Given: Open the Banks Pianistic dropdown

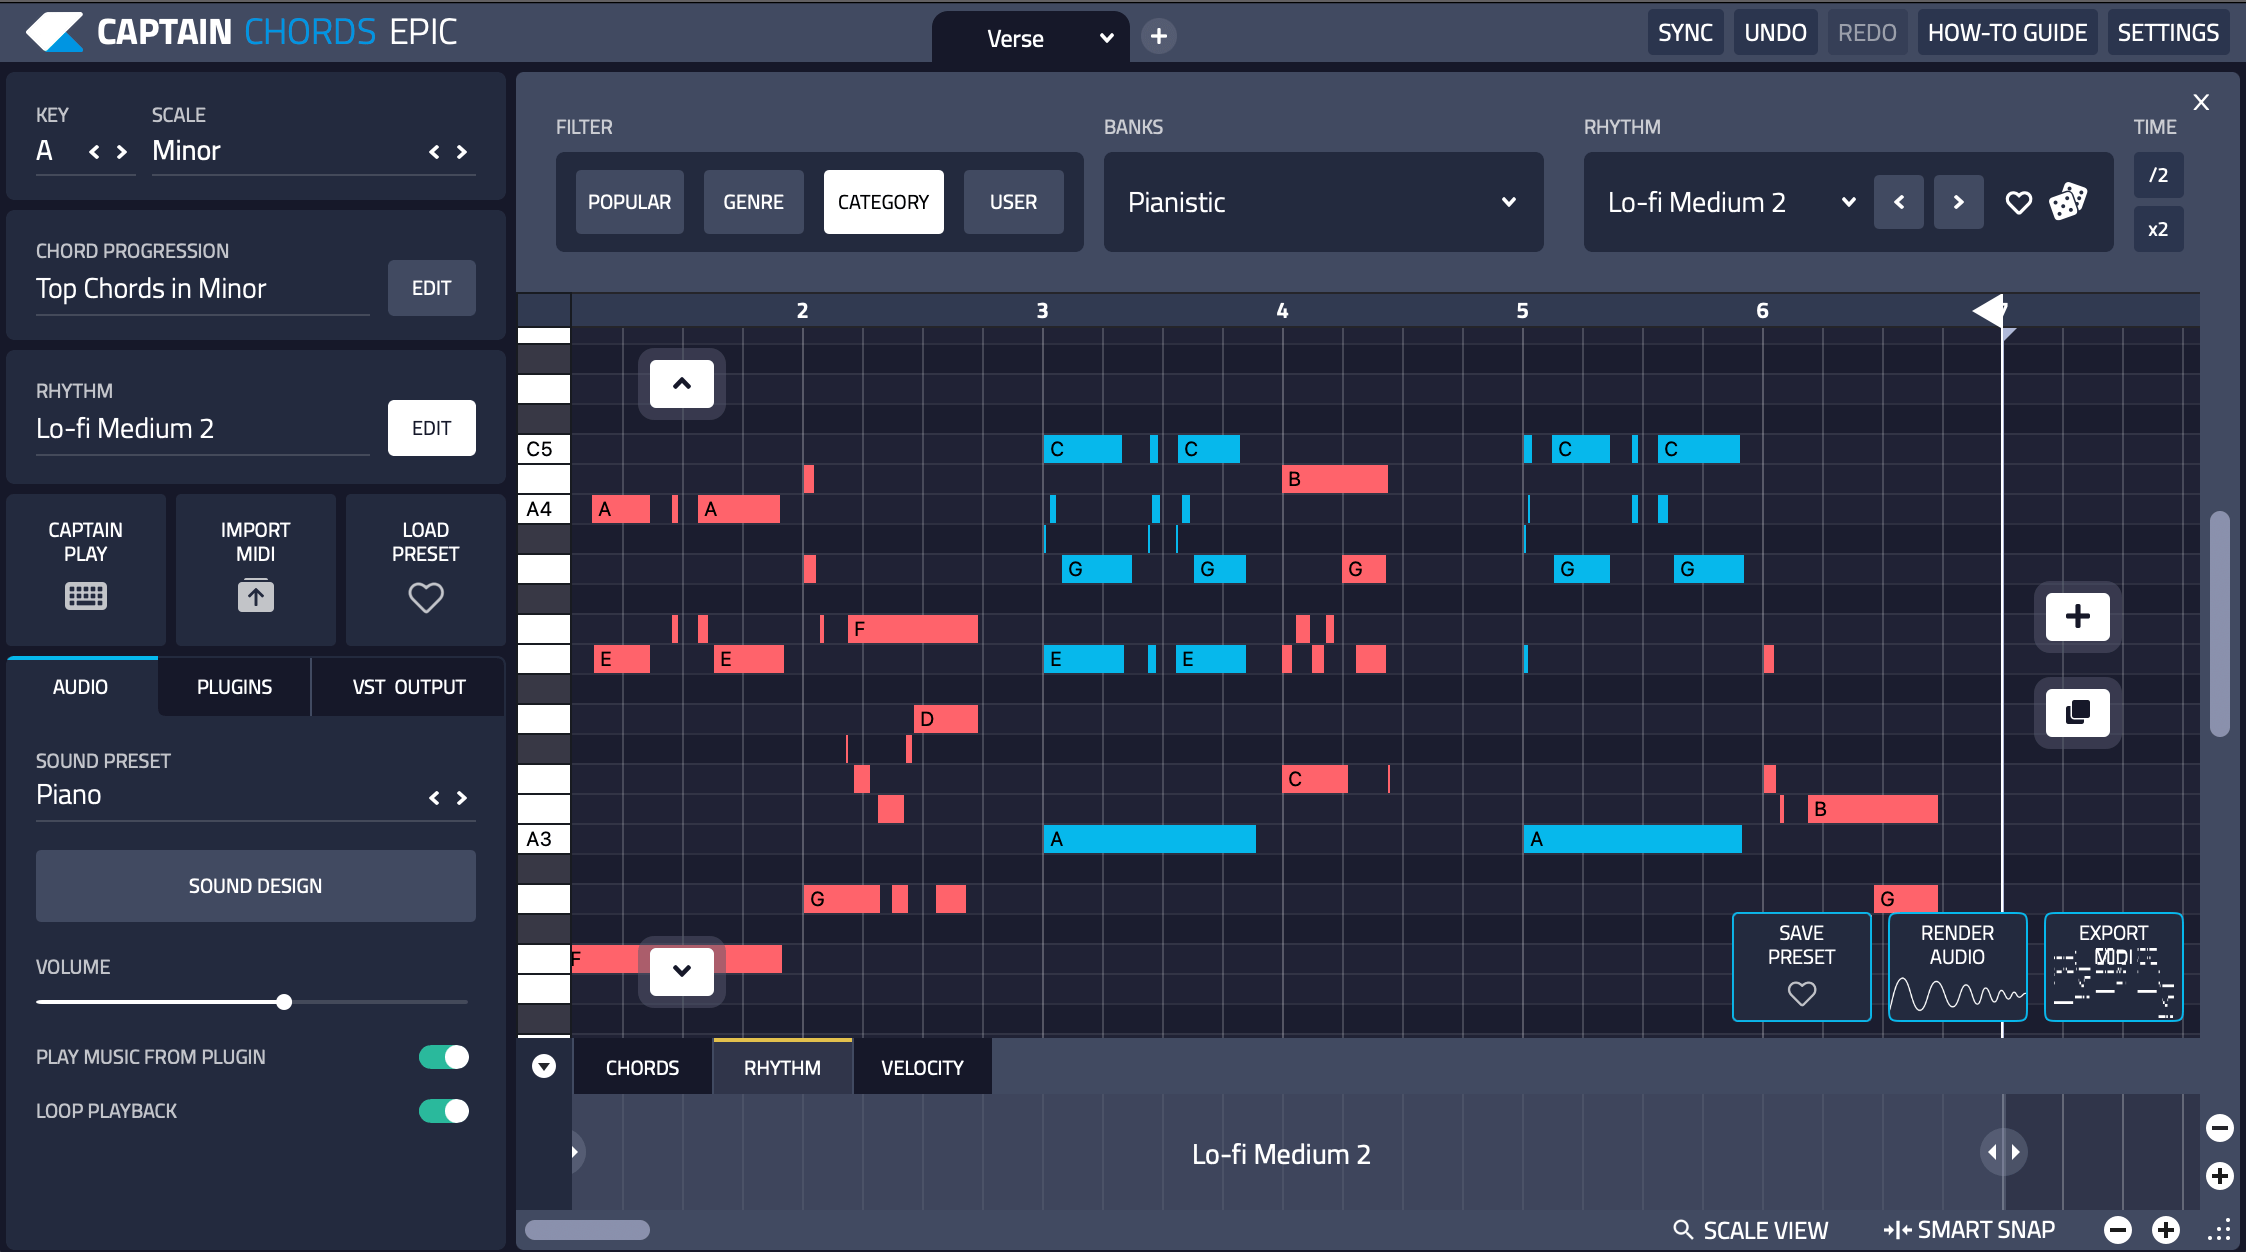Looking at the screenshot, I should (1322, 202).
